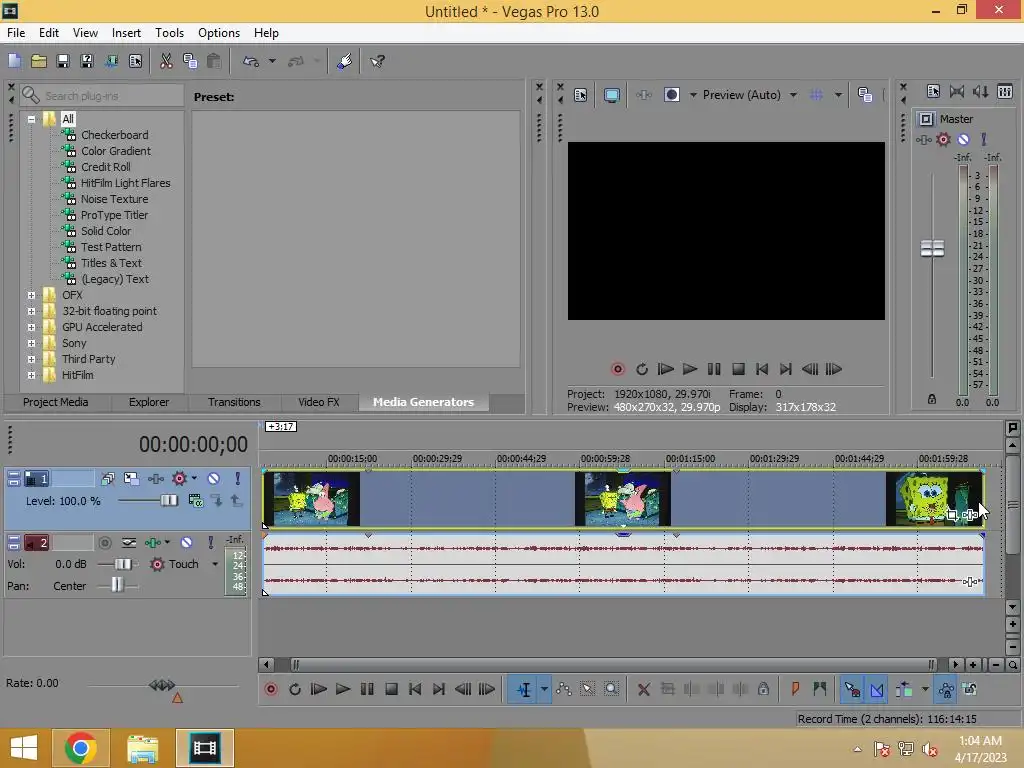The width and height of the screenshot is (1024, 768).
Task: Click Copy Snapshot to Clipboard icon
Action: [865, 95]
